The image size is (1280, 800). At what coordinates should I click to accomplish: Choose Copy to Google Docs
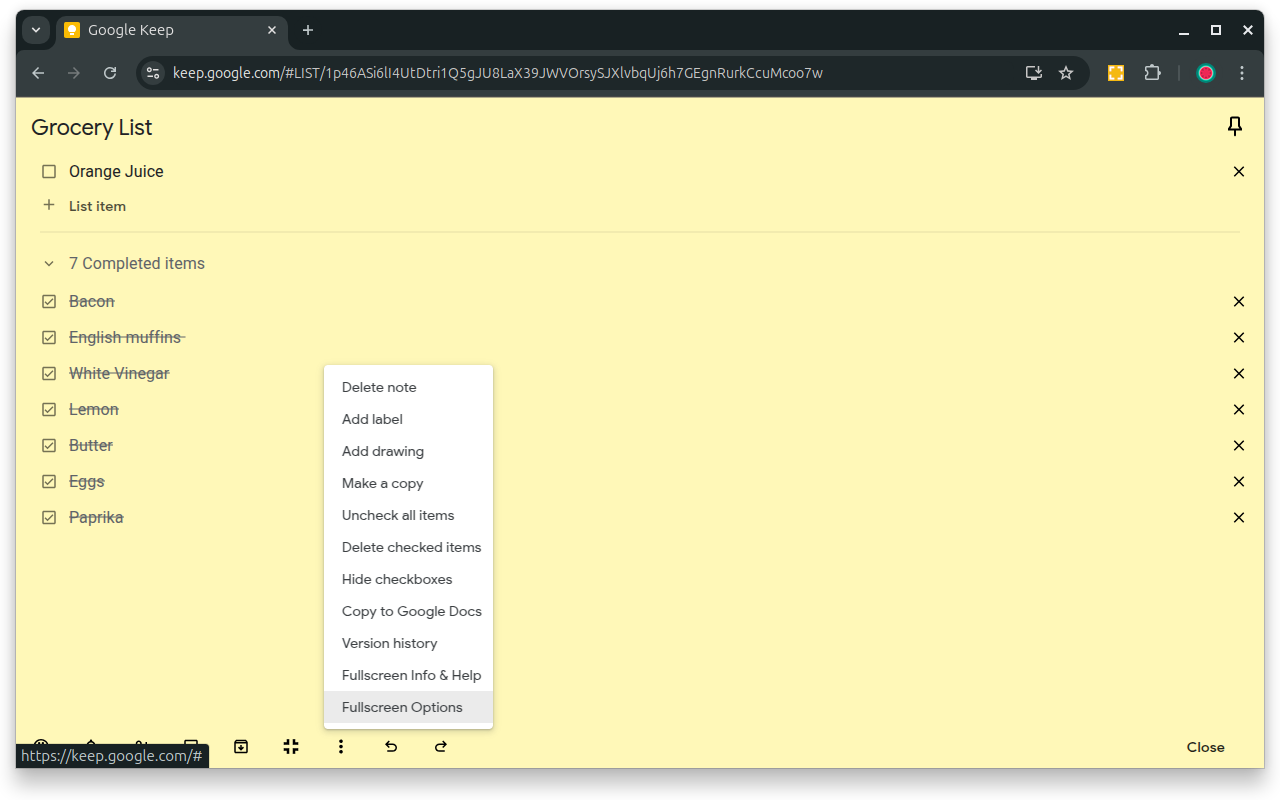[411, 611]
